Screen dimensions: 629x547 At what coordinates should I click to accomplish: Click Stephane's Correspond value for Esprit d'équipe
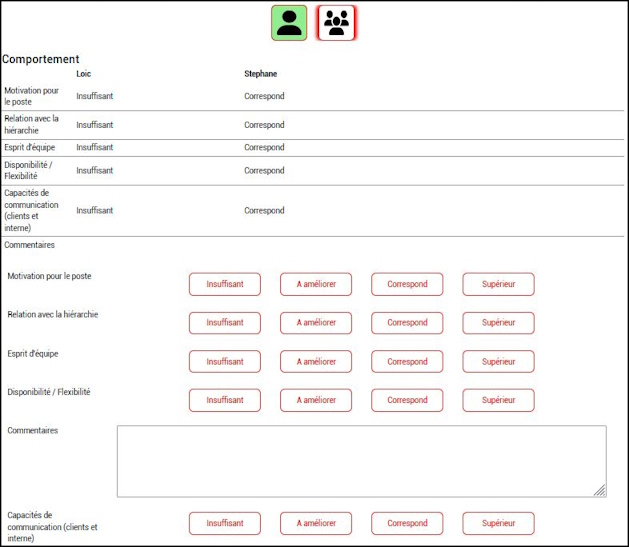pyautogui.click(x=264, y=147)
